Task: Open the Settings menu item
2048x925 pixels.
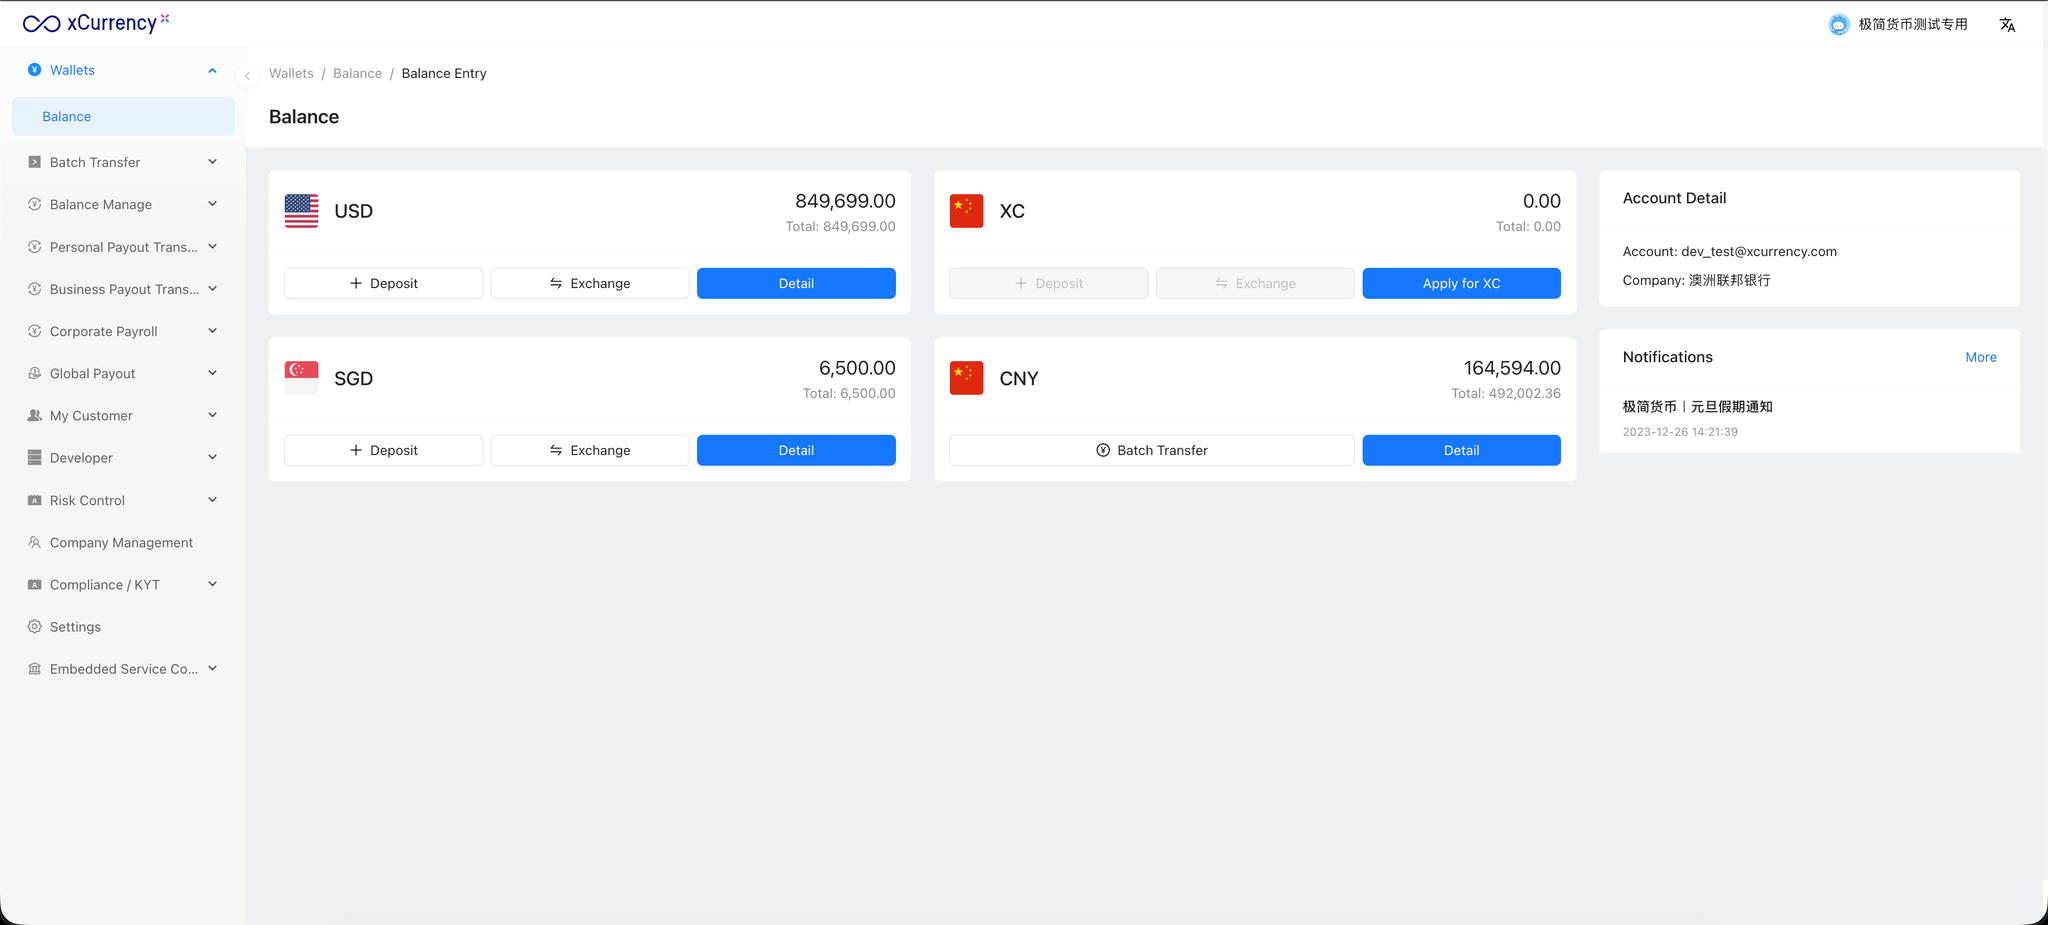Action: click(123, 627)
